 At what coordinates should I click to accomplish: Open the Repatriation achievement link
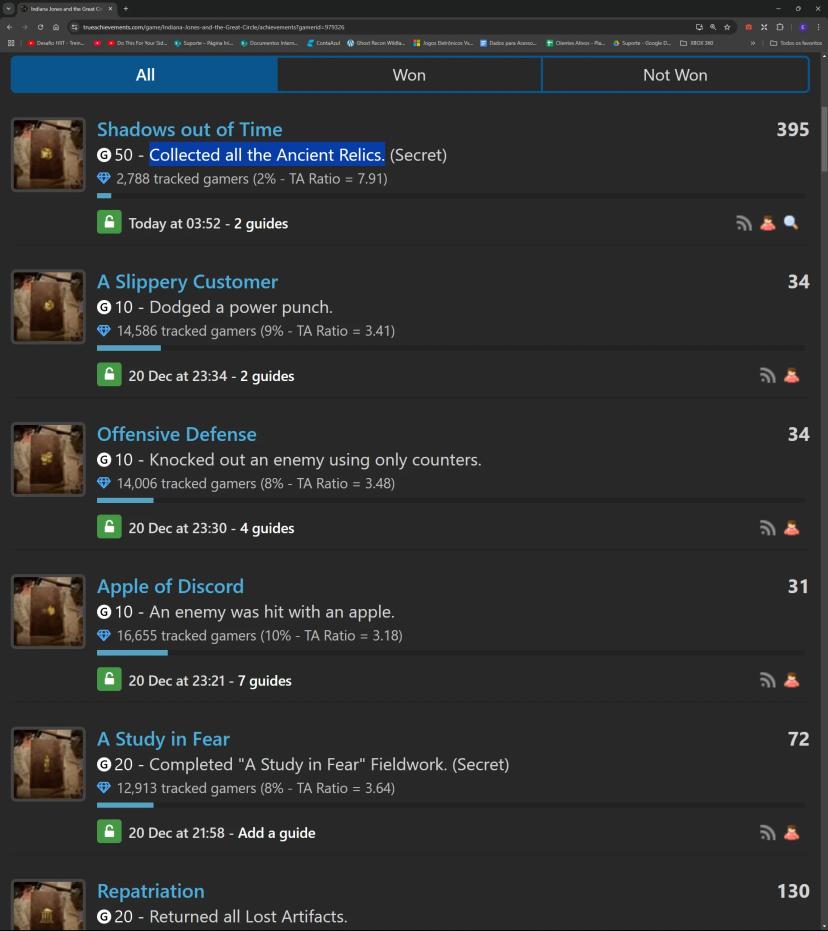pos(151,891)
